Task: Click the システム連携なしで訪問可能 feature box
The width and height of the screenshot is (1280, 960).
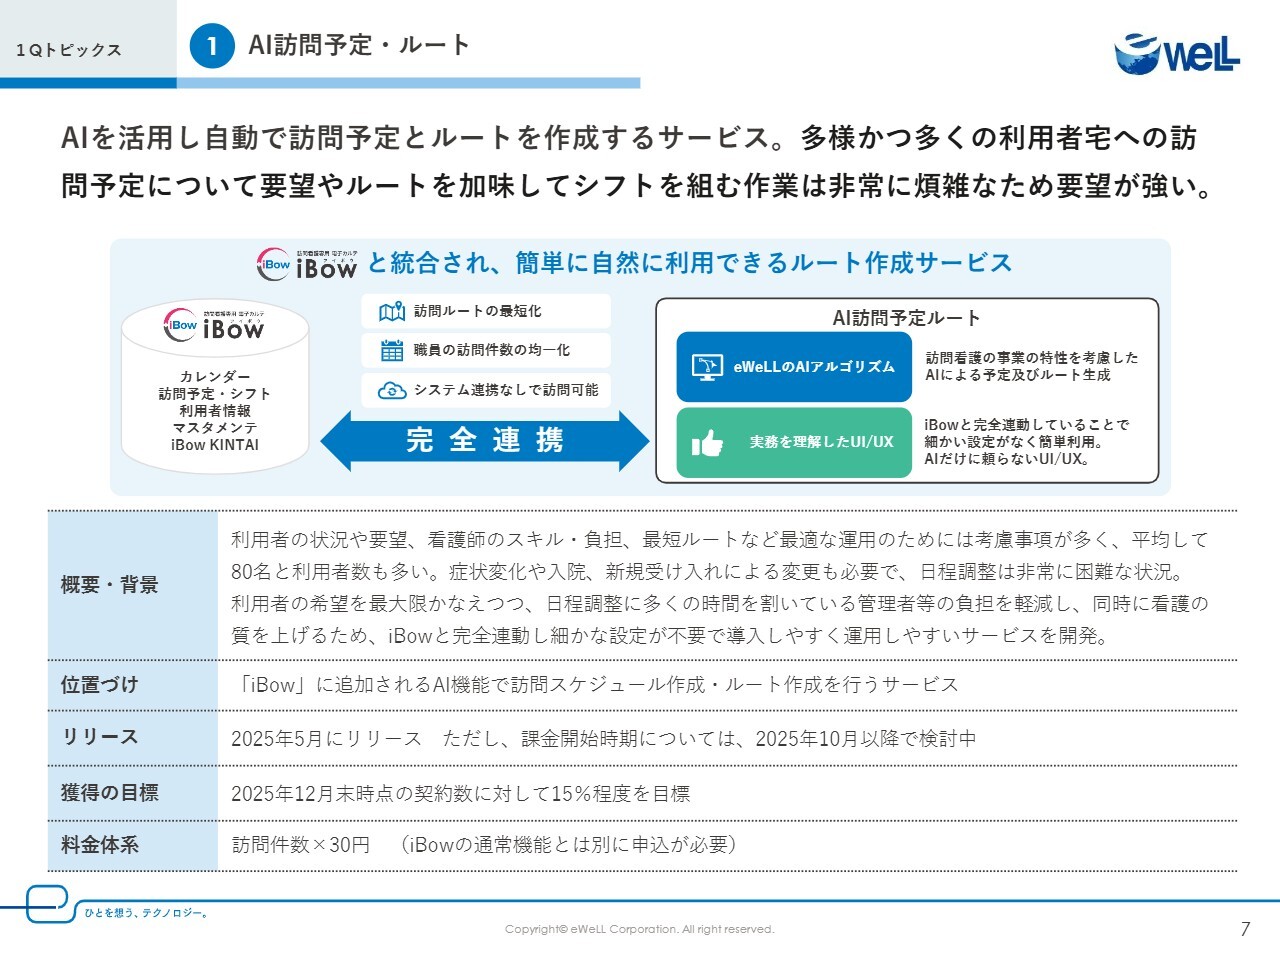Action: coord(486,390)
